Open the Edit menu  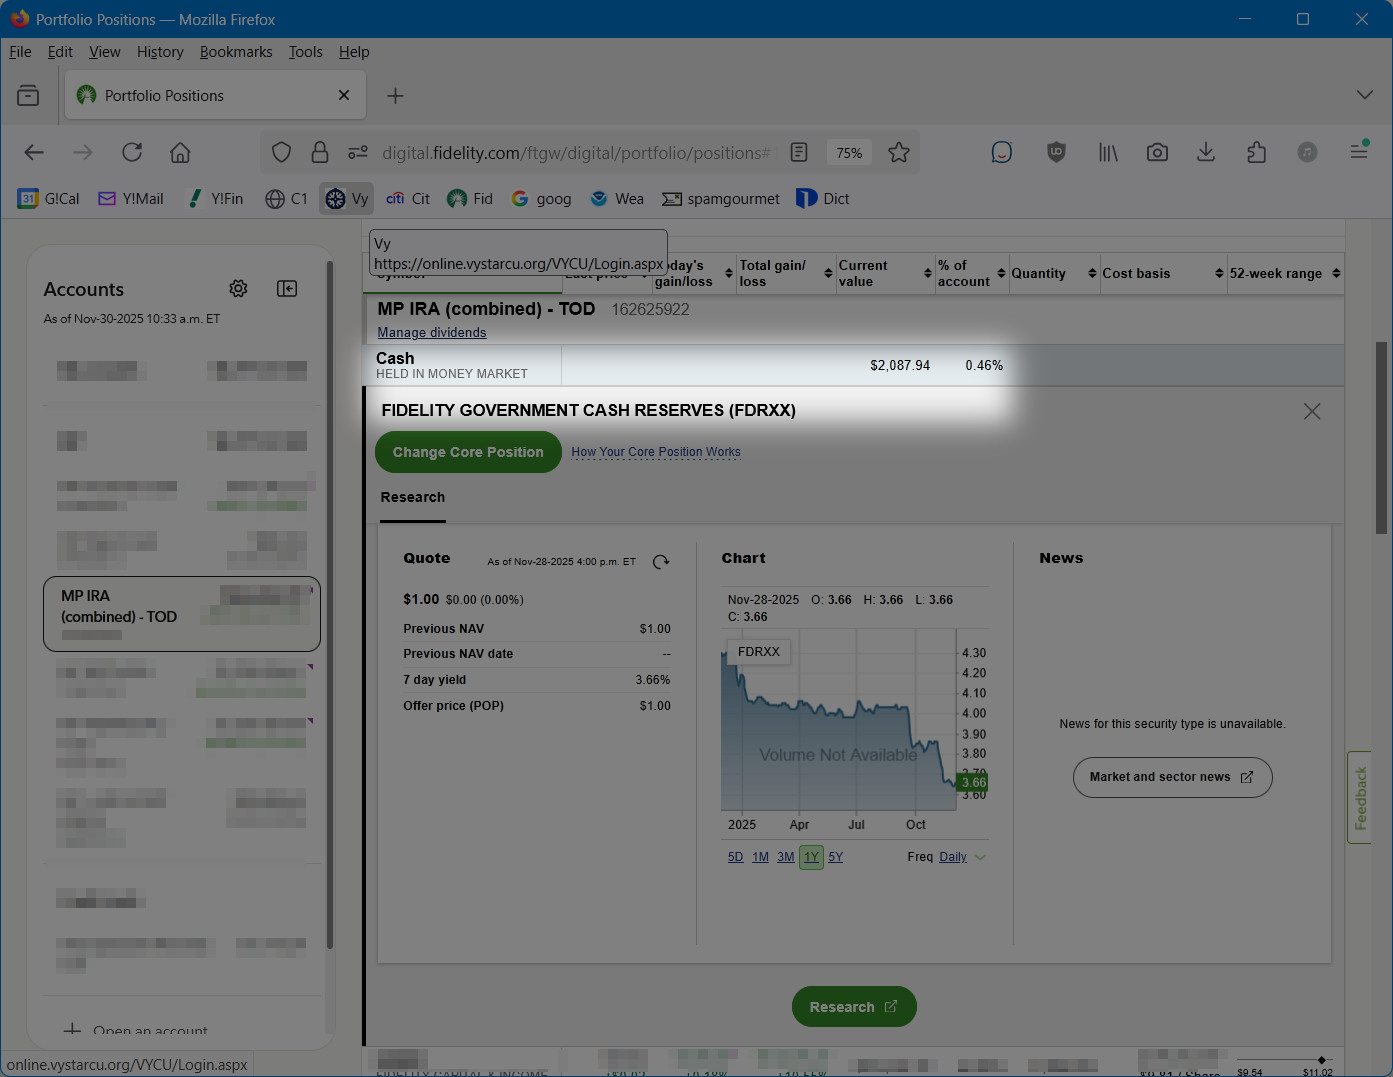pyautogui.click(x=60, y=52)
